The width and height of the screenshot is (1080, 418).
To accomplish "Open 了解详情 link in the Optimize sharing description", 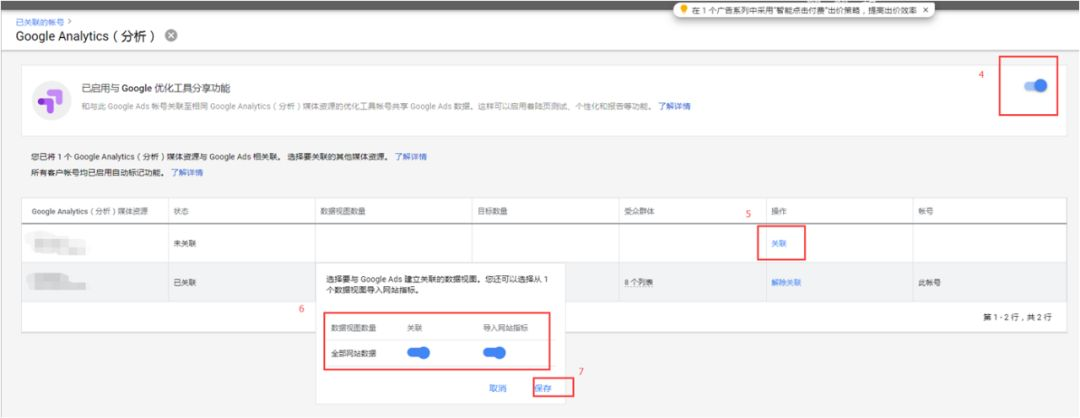I will tap(674, 107).
